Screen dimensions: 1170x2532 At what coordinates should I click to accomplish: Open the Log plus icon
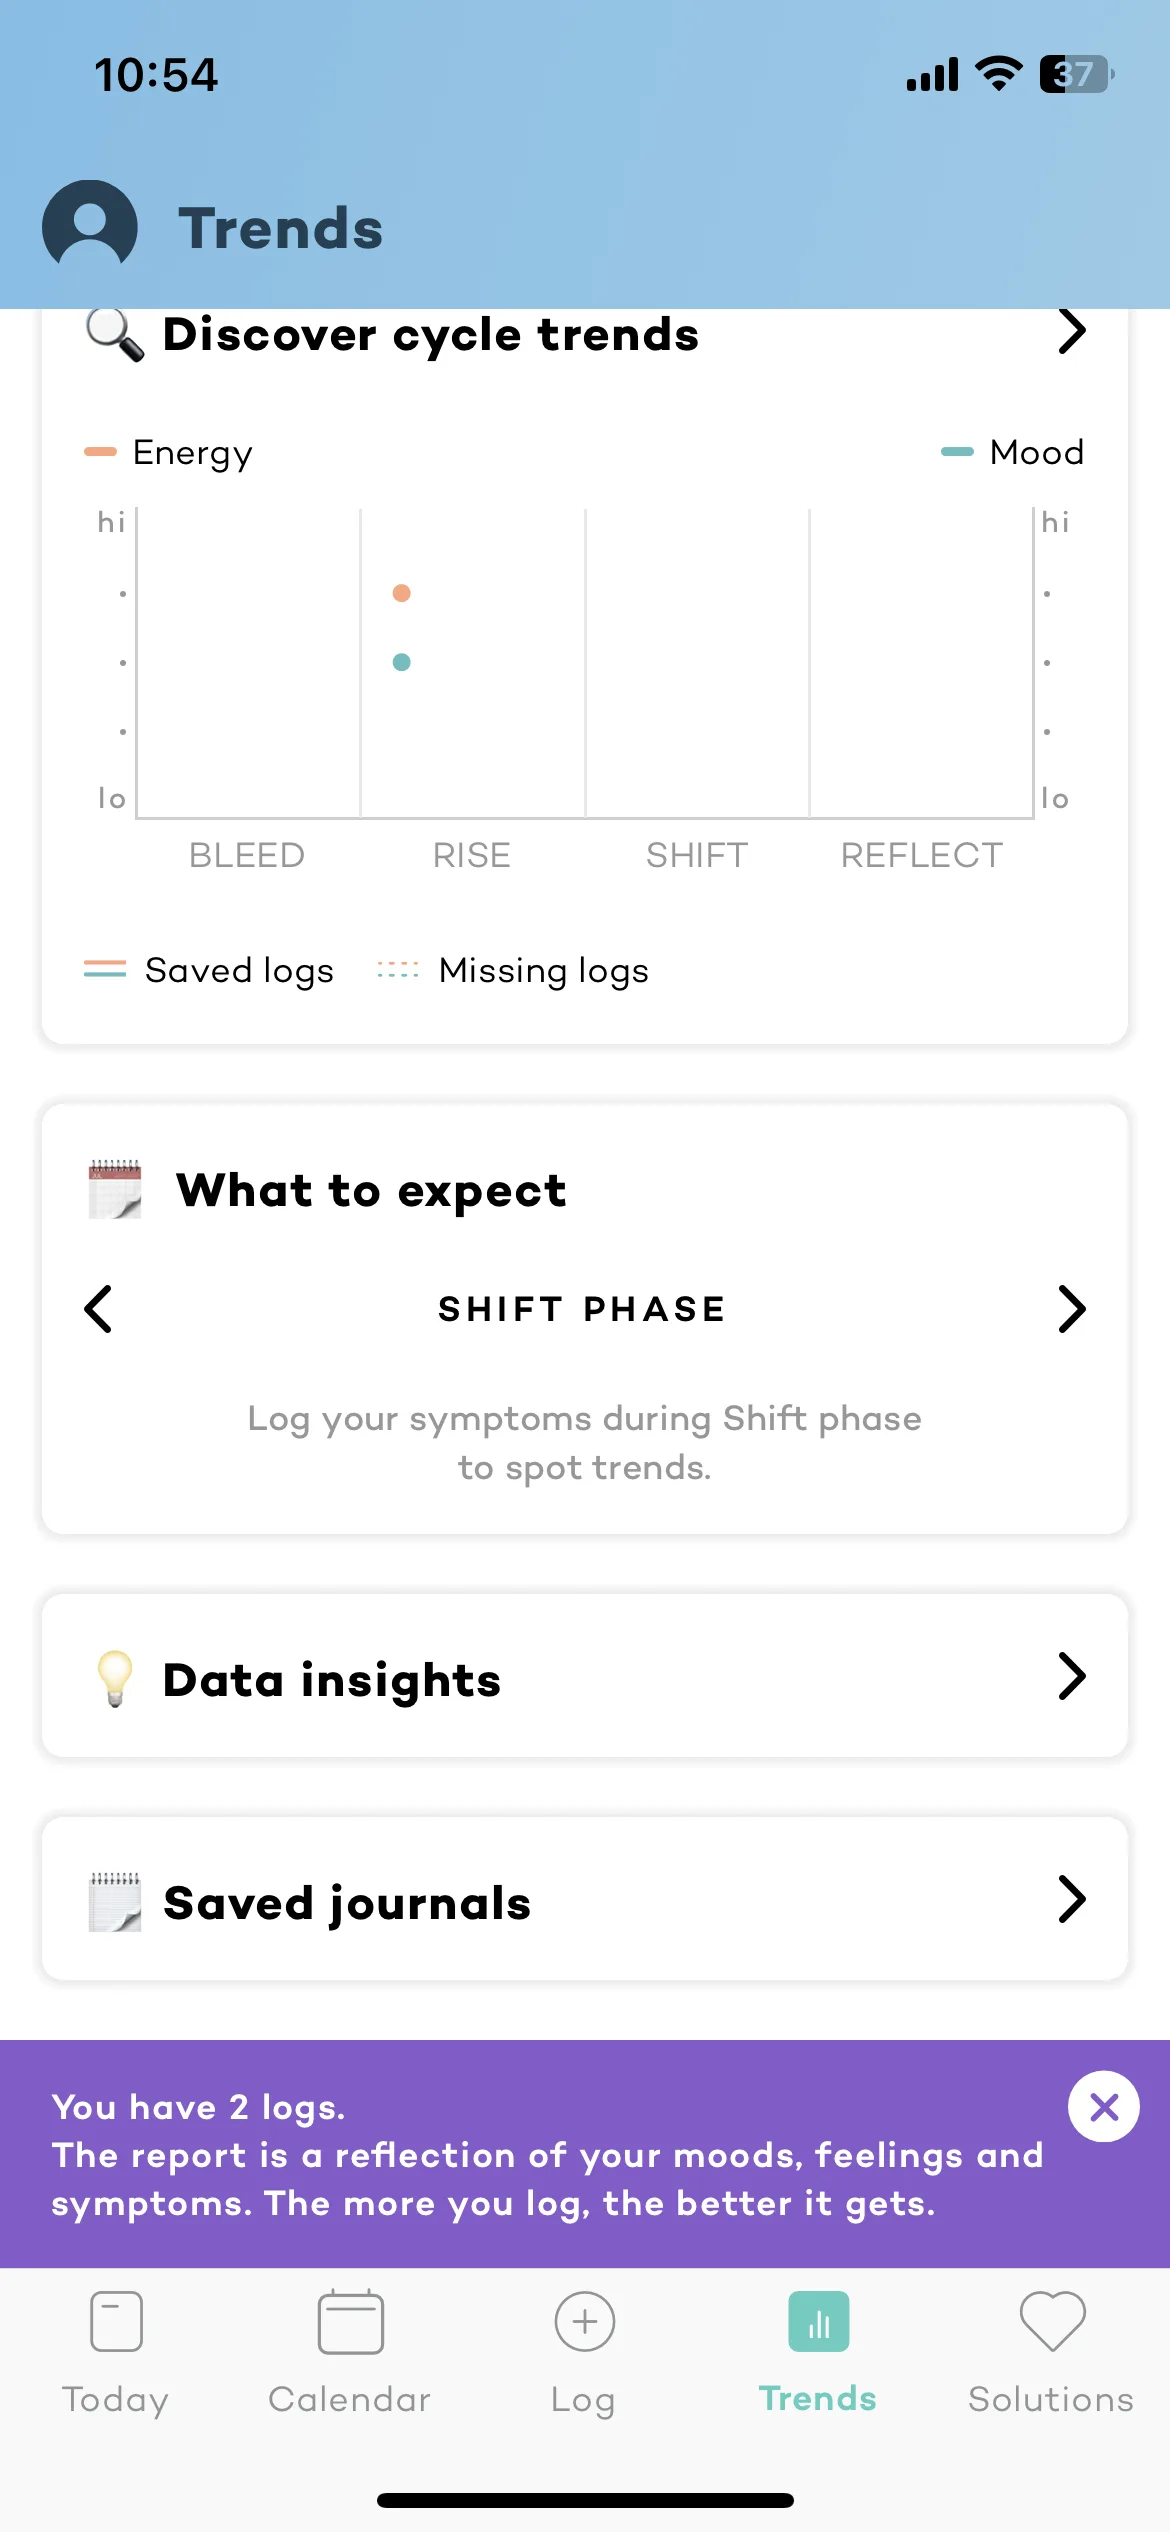coord(584,2321)
